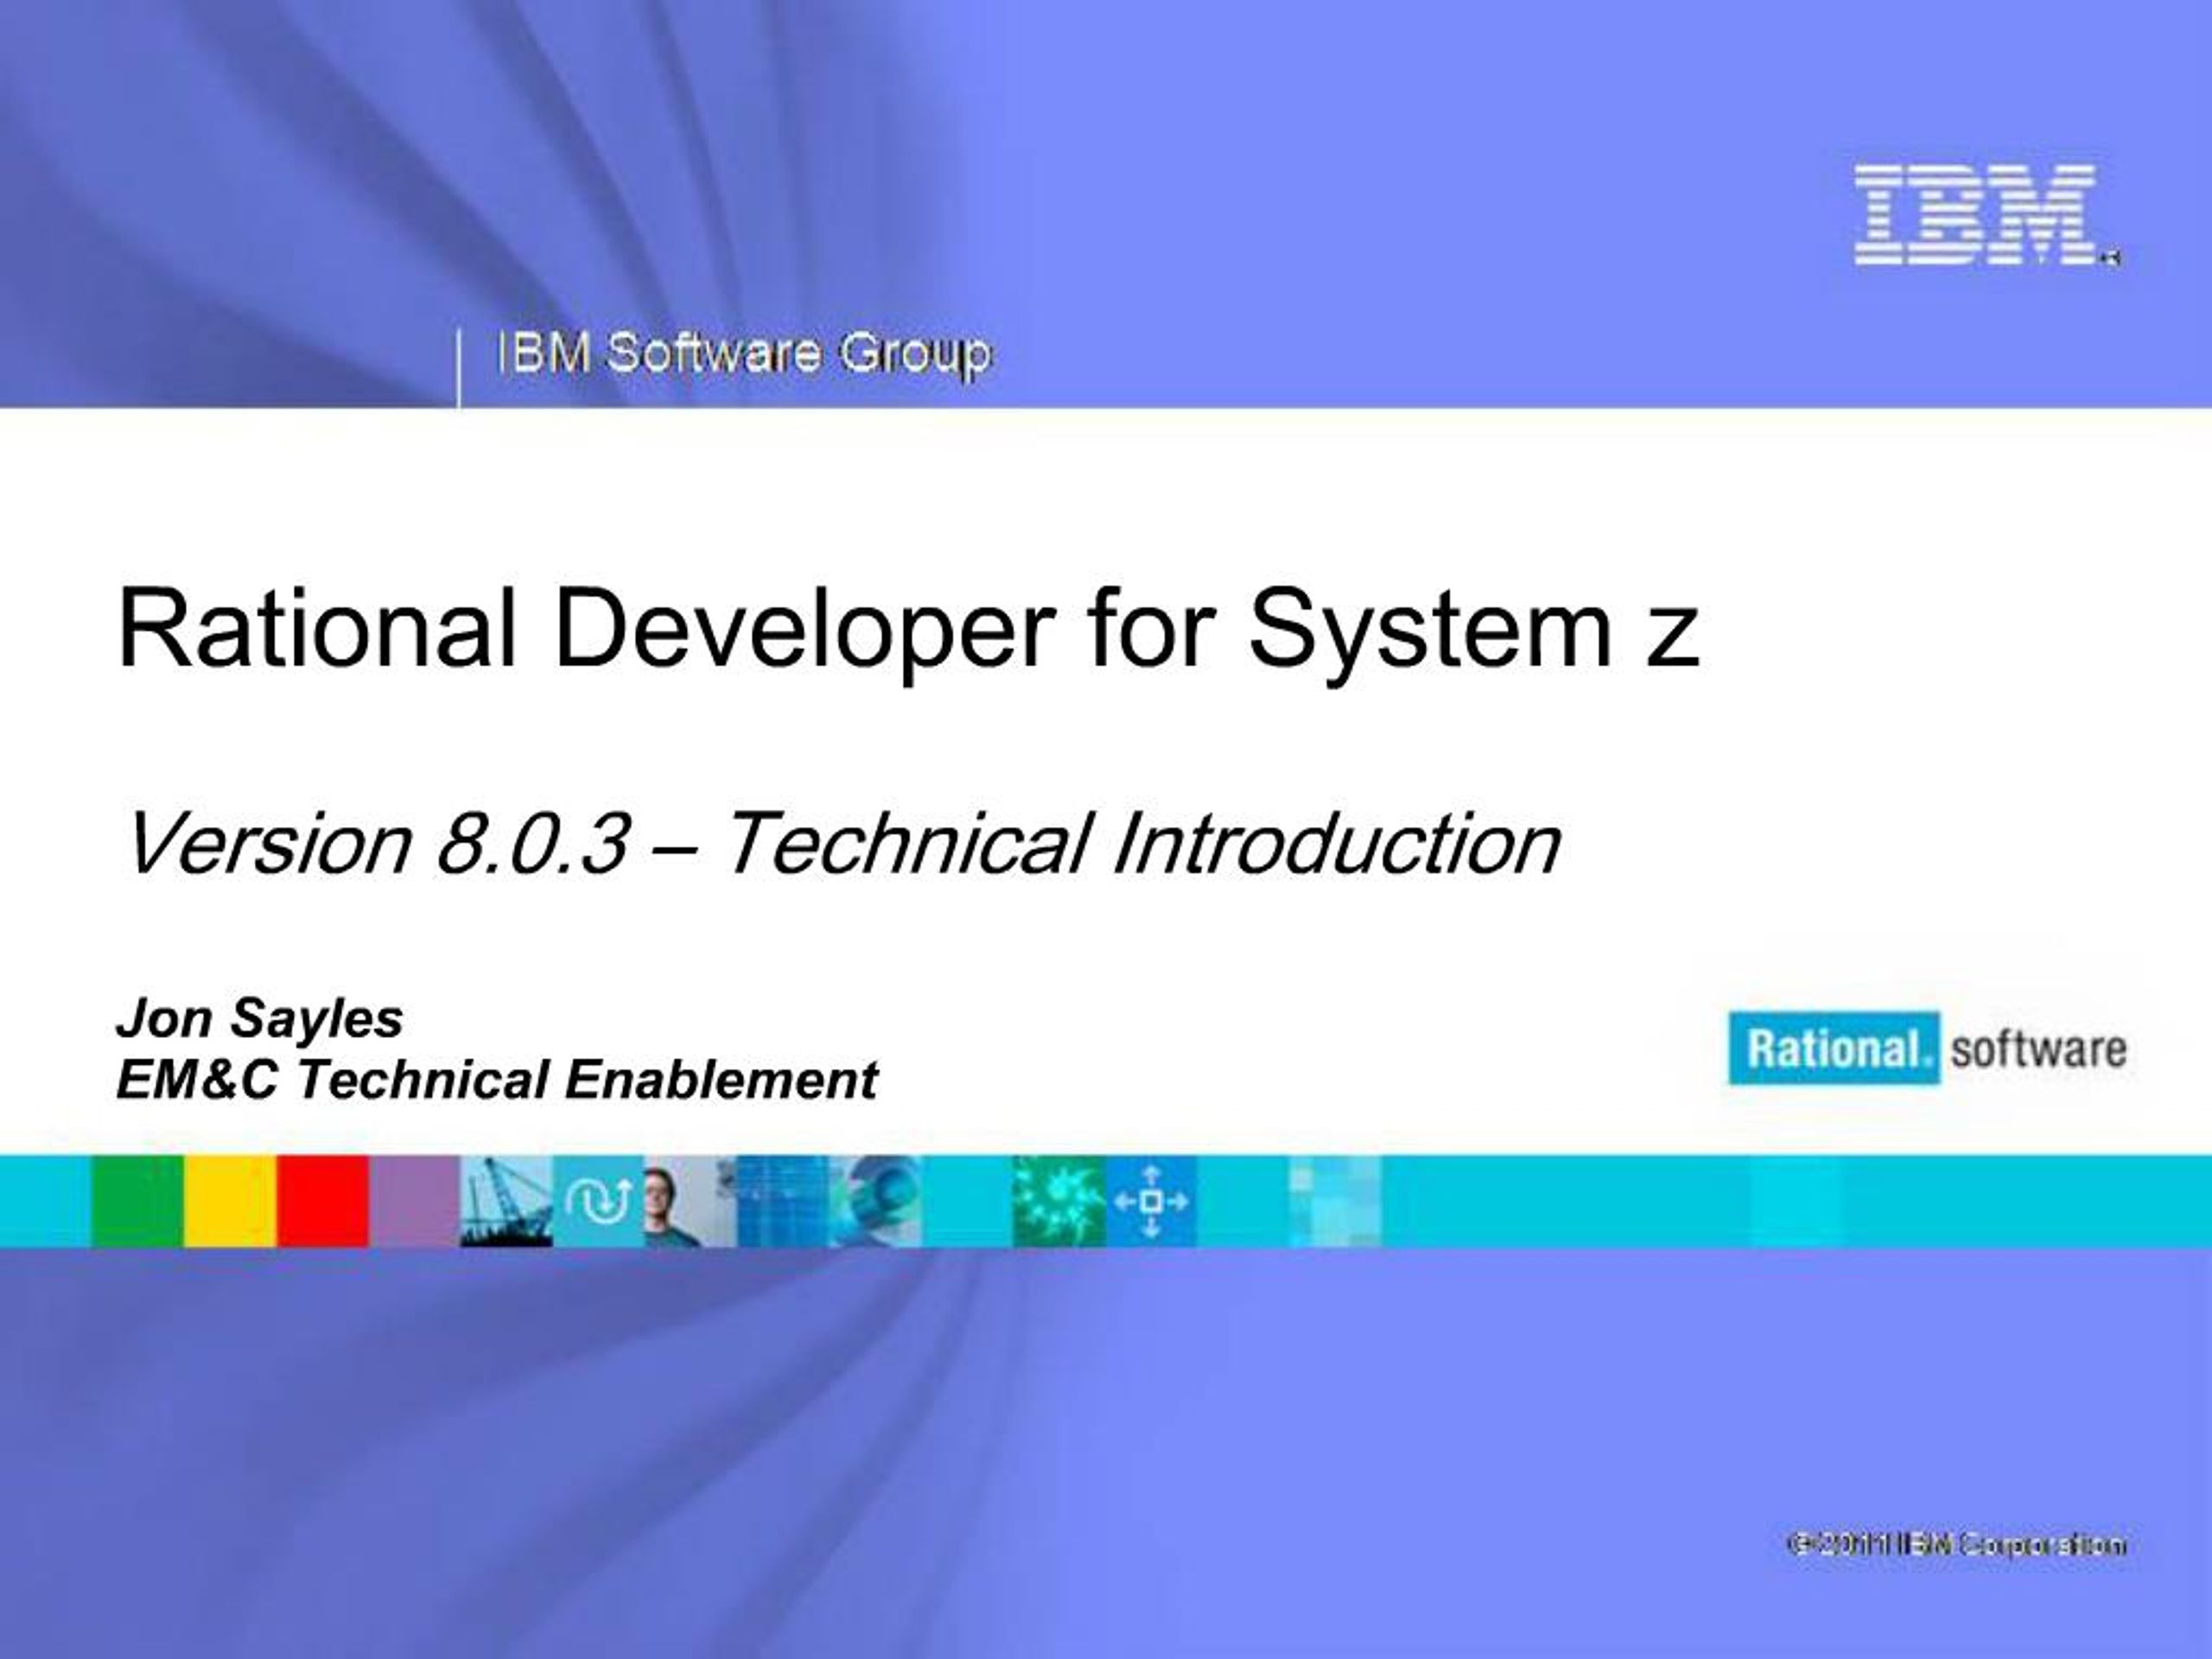Click the curved arrow icon tile

click(599, 1201)
